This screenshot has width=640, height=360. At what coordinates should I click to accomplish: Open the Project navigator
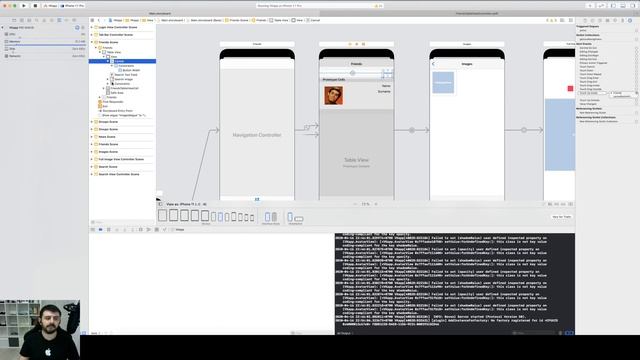14,20
